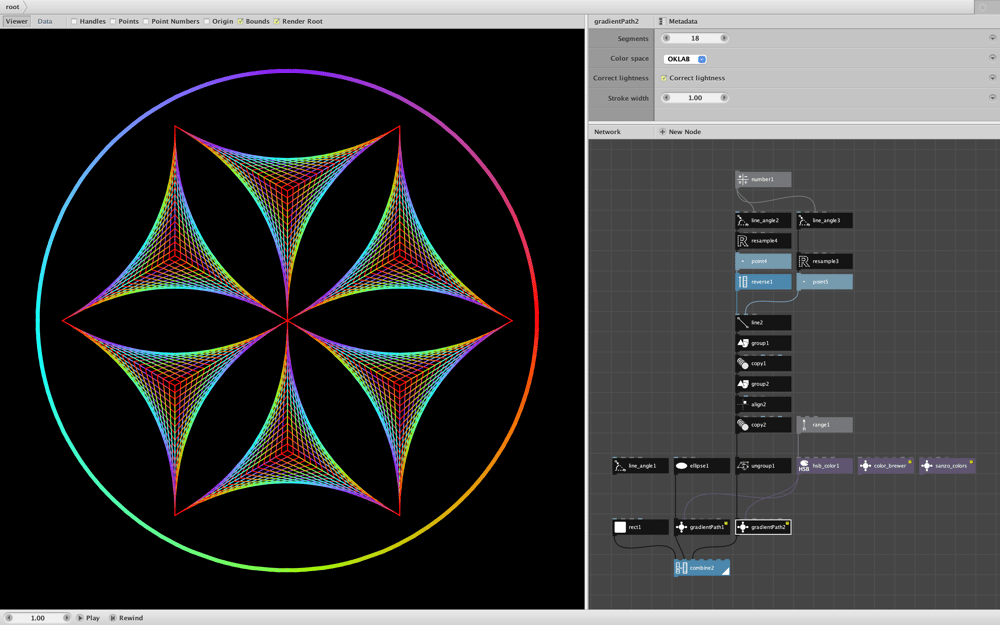The image size is (1000, 625).
Task: Click the Network panel label
Action: click(x=607, y=131)
